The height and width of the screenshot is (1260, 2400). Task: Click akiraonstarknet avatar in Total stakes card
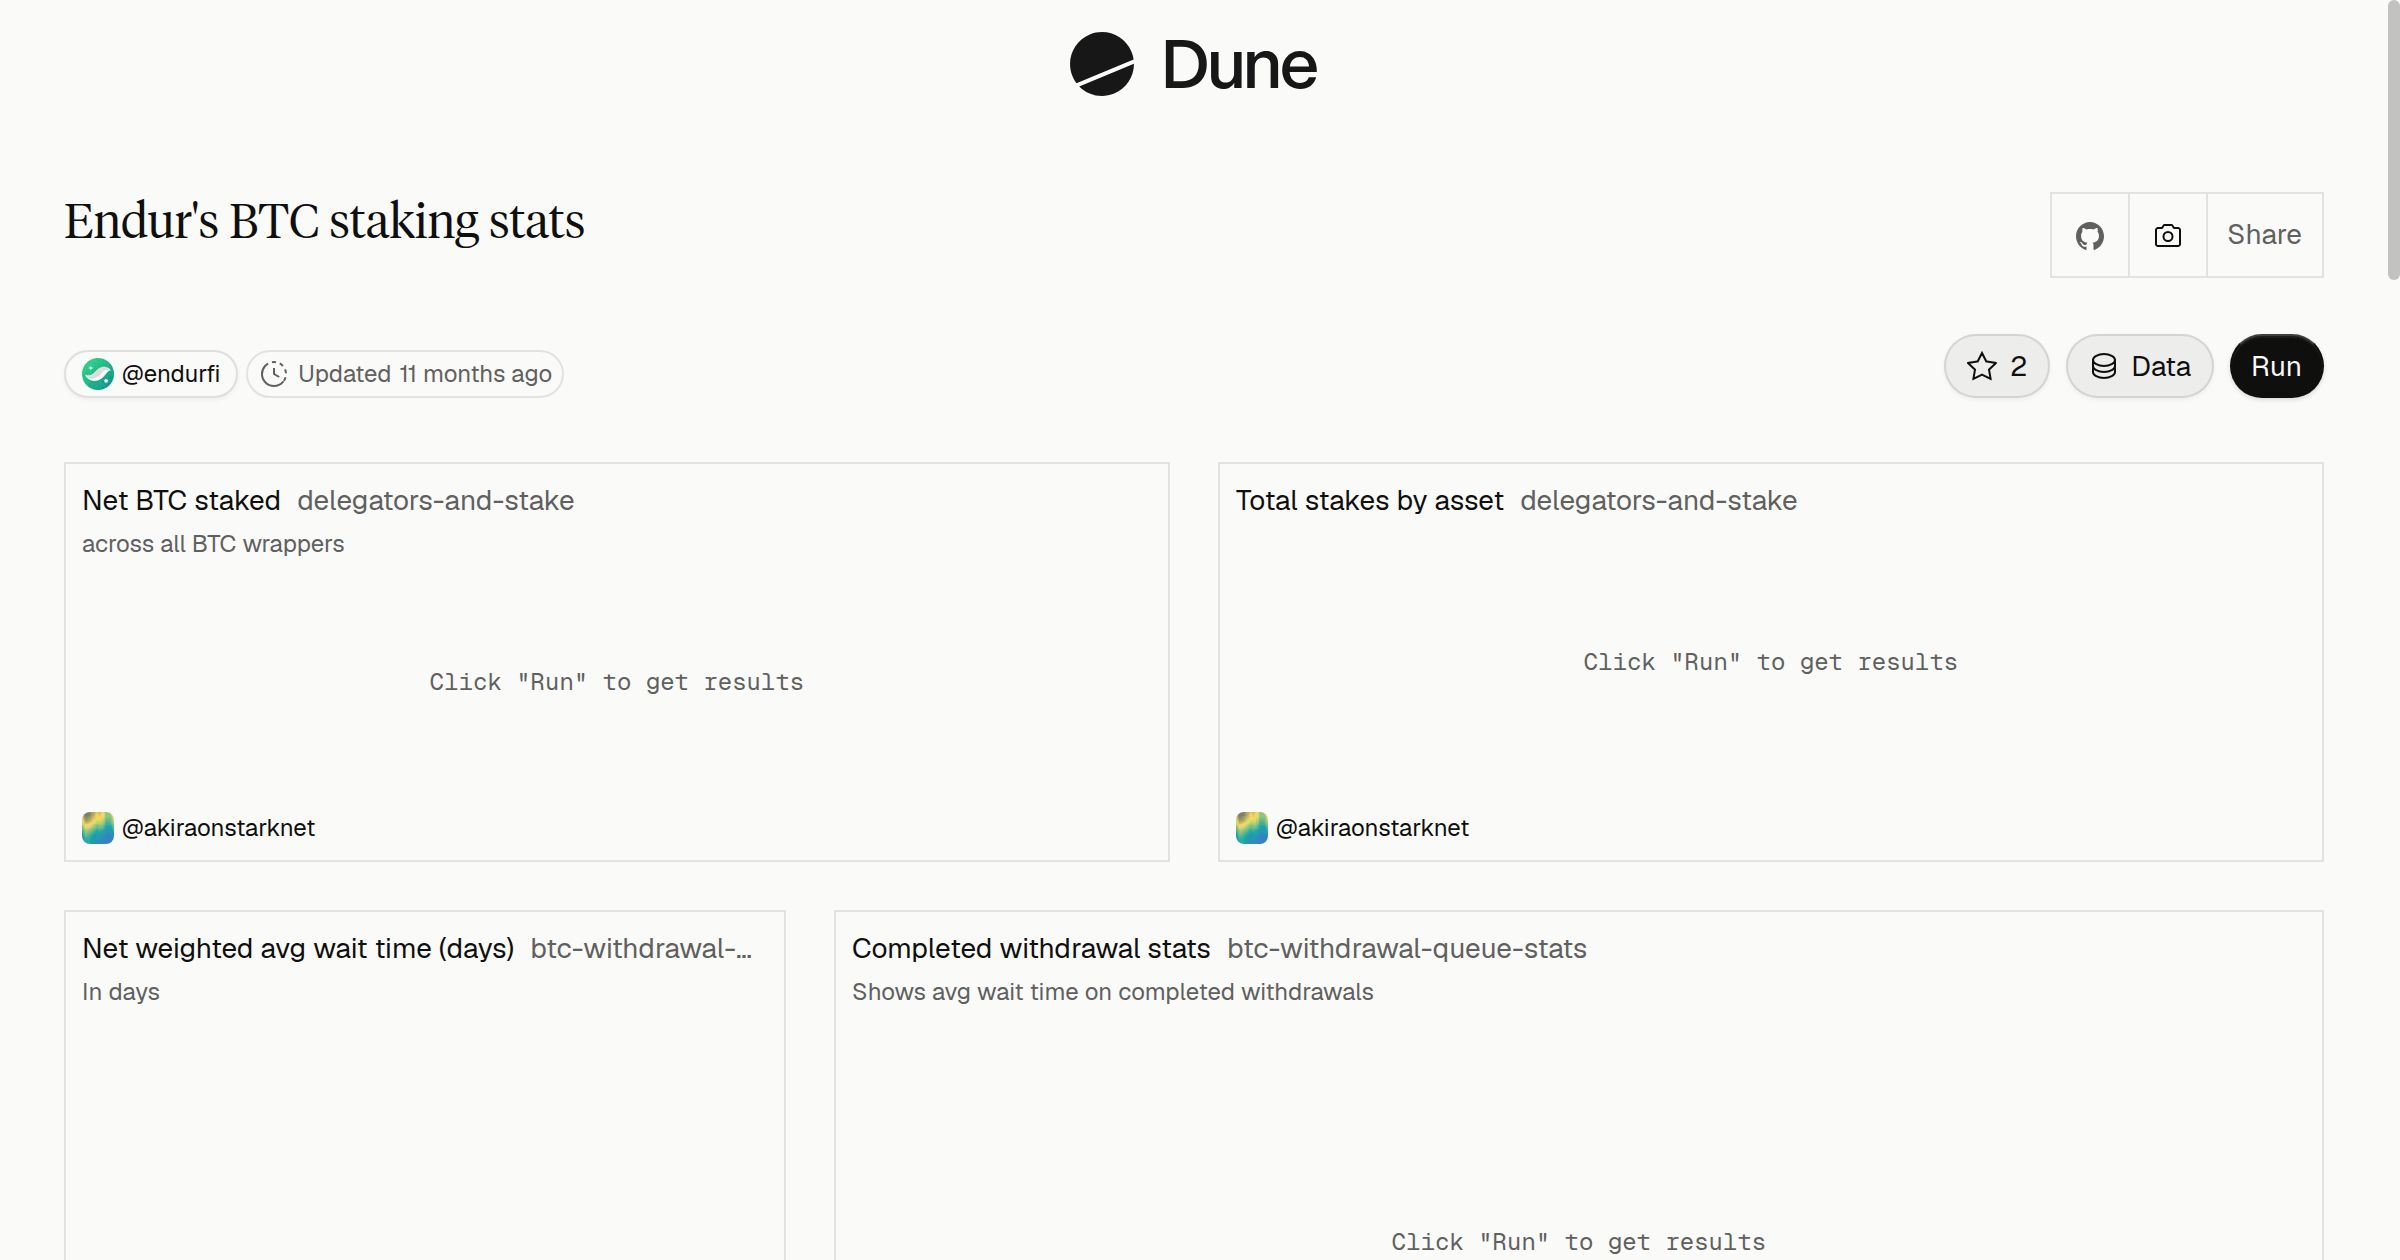1252,828
